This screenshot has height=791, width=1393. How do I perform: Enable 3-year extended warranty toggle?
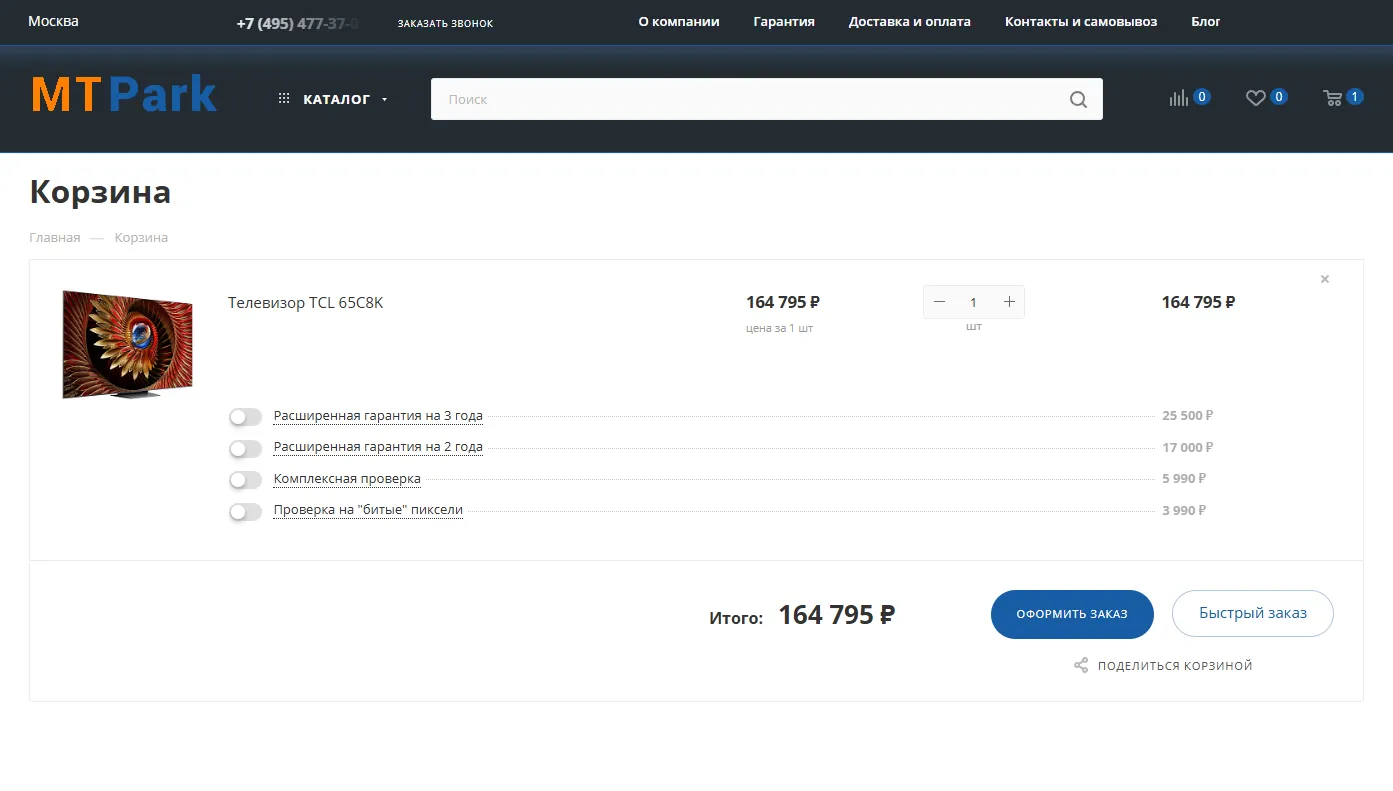coord(245,417)
